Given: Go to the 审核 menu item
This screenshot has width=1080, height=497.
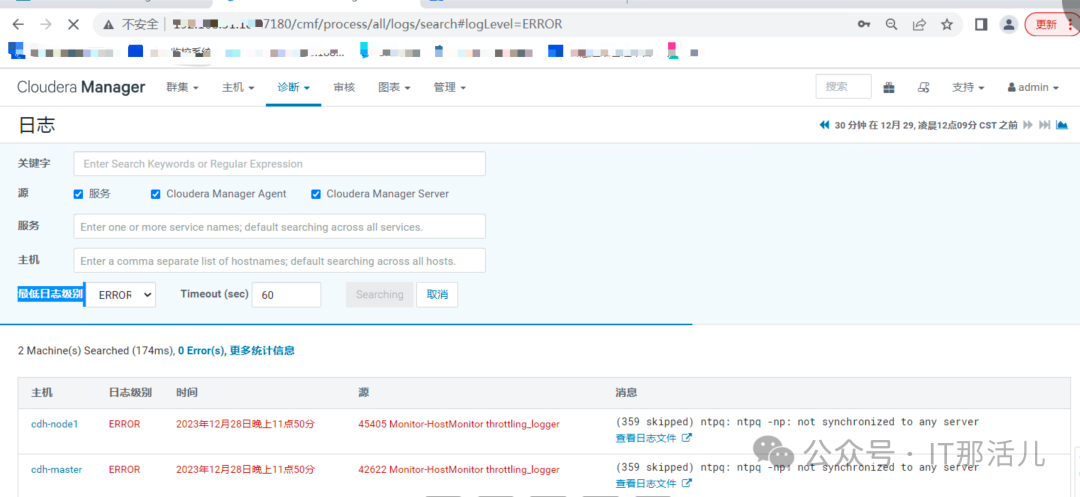Looking at the screenshot, I should point(344,87).
